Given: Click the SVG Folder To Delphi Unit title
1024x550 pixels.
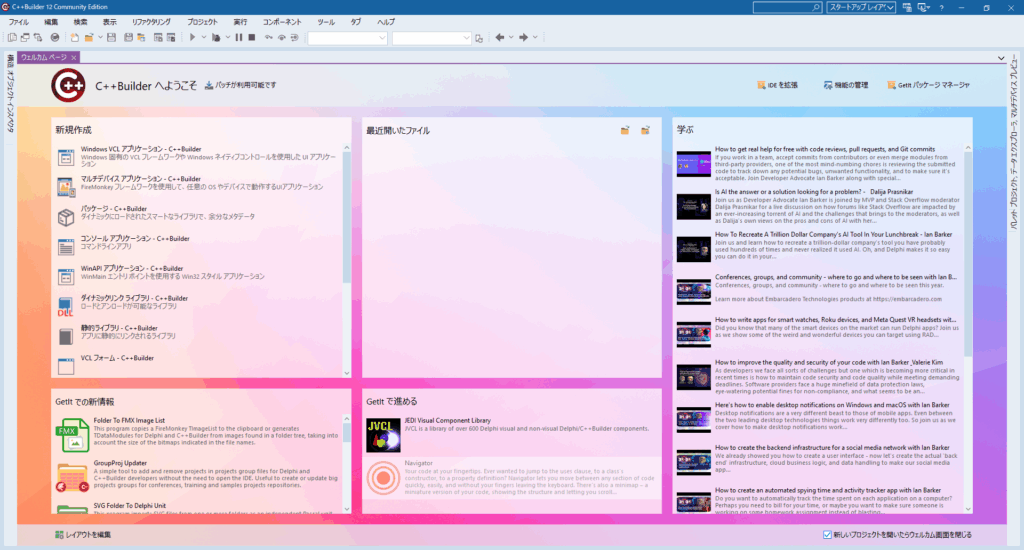Looking at the screenshot, I should (129, 506).
